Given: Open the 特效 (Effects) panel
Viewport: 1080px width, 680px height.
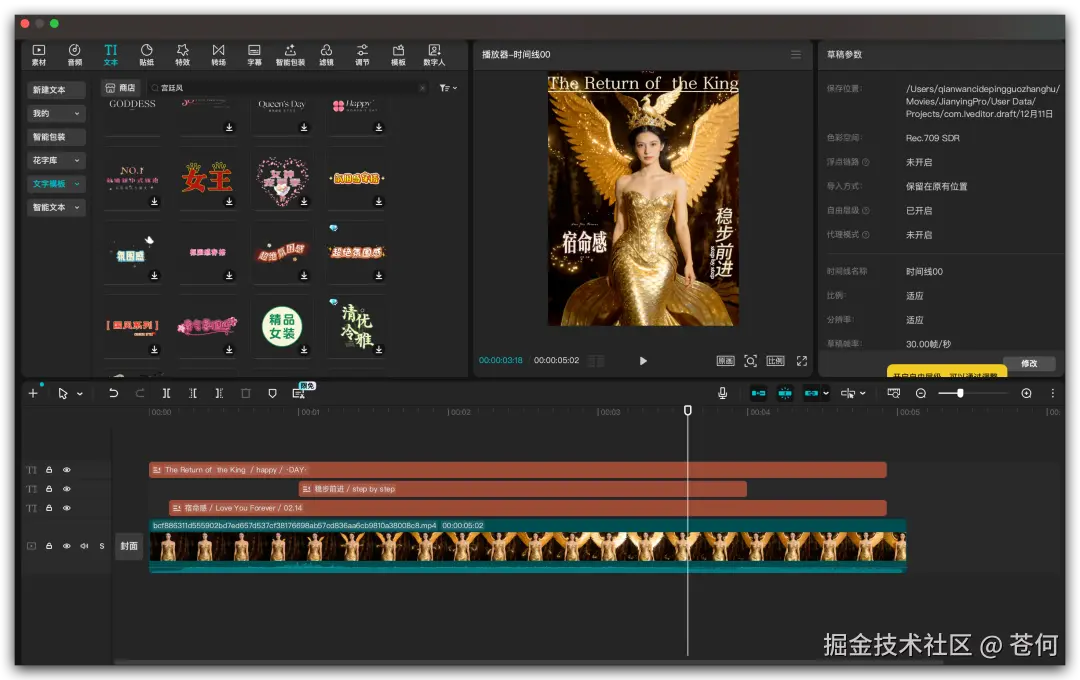Looking at the screenshot, I should coord(182,54).
